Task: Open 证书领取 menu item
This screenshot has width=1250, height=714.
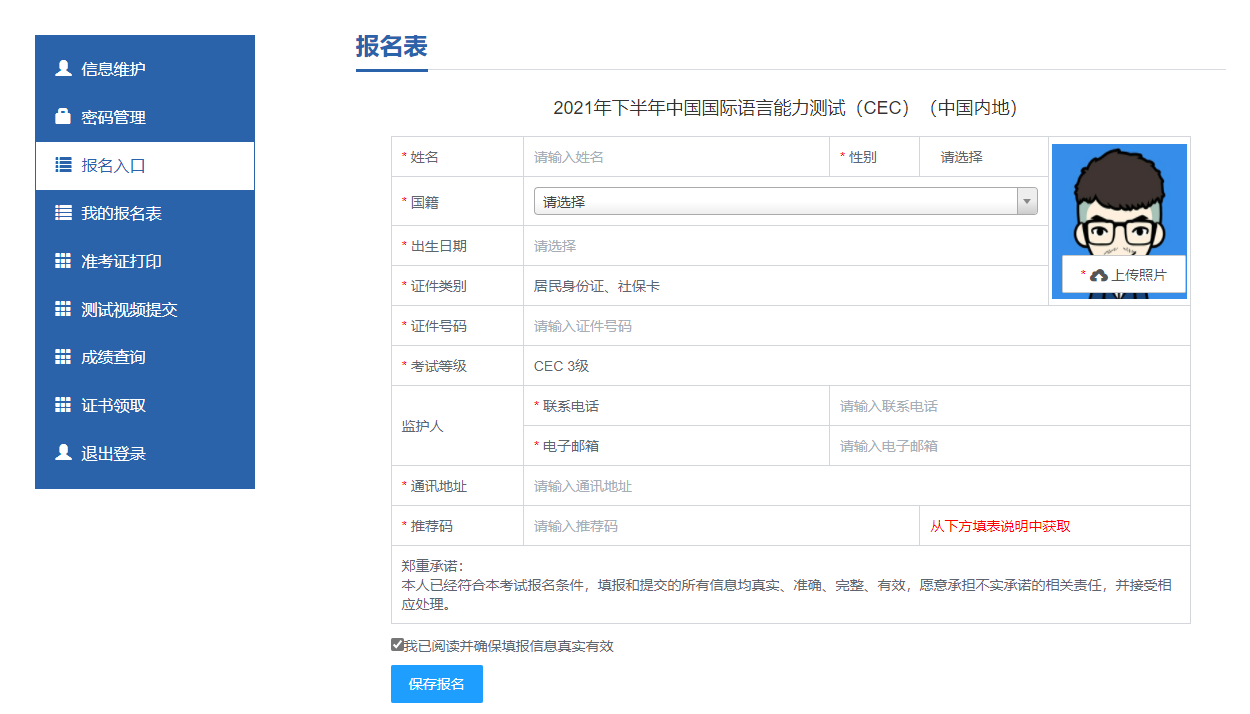Action: pyautogui.click(x=145, y=405)
